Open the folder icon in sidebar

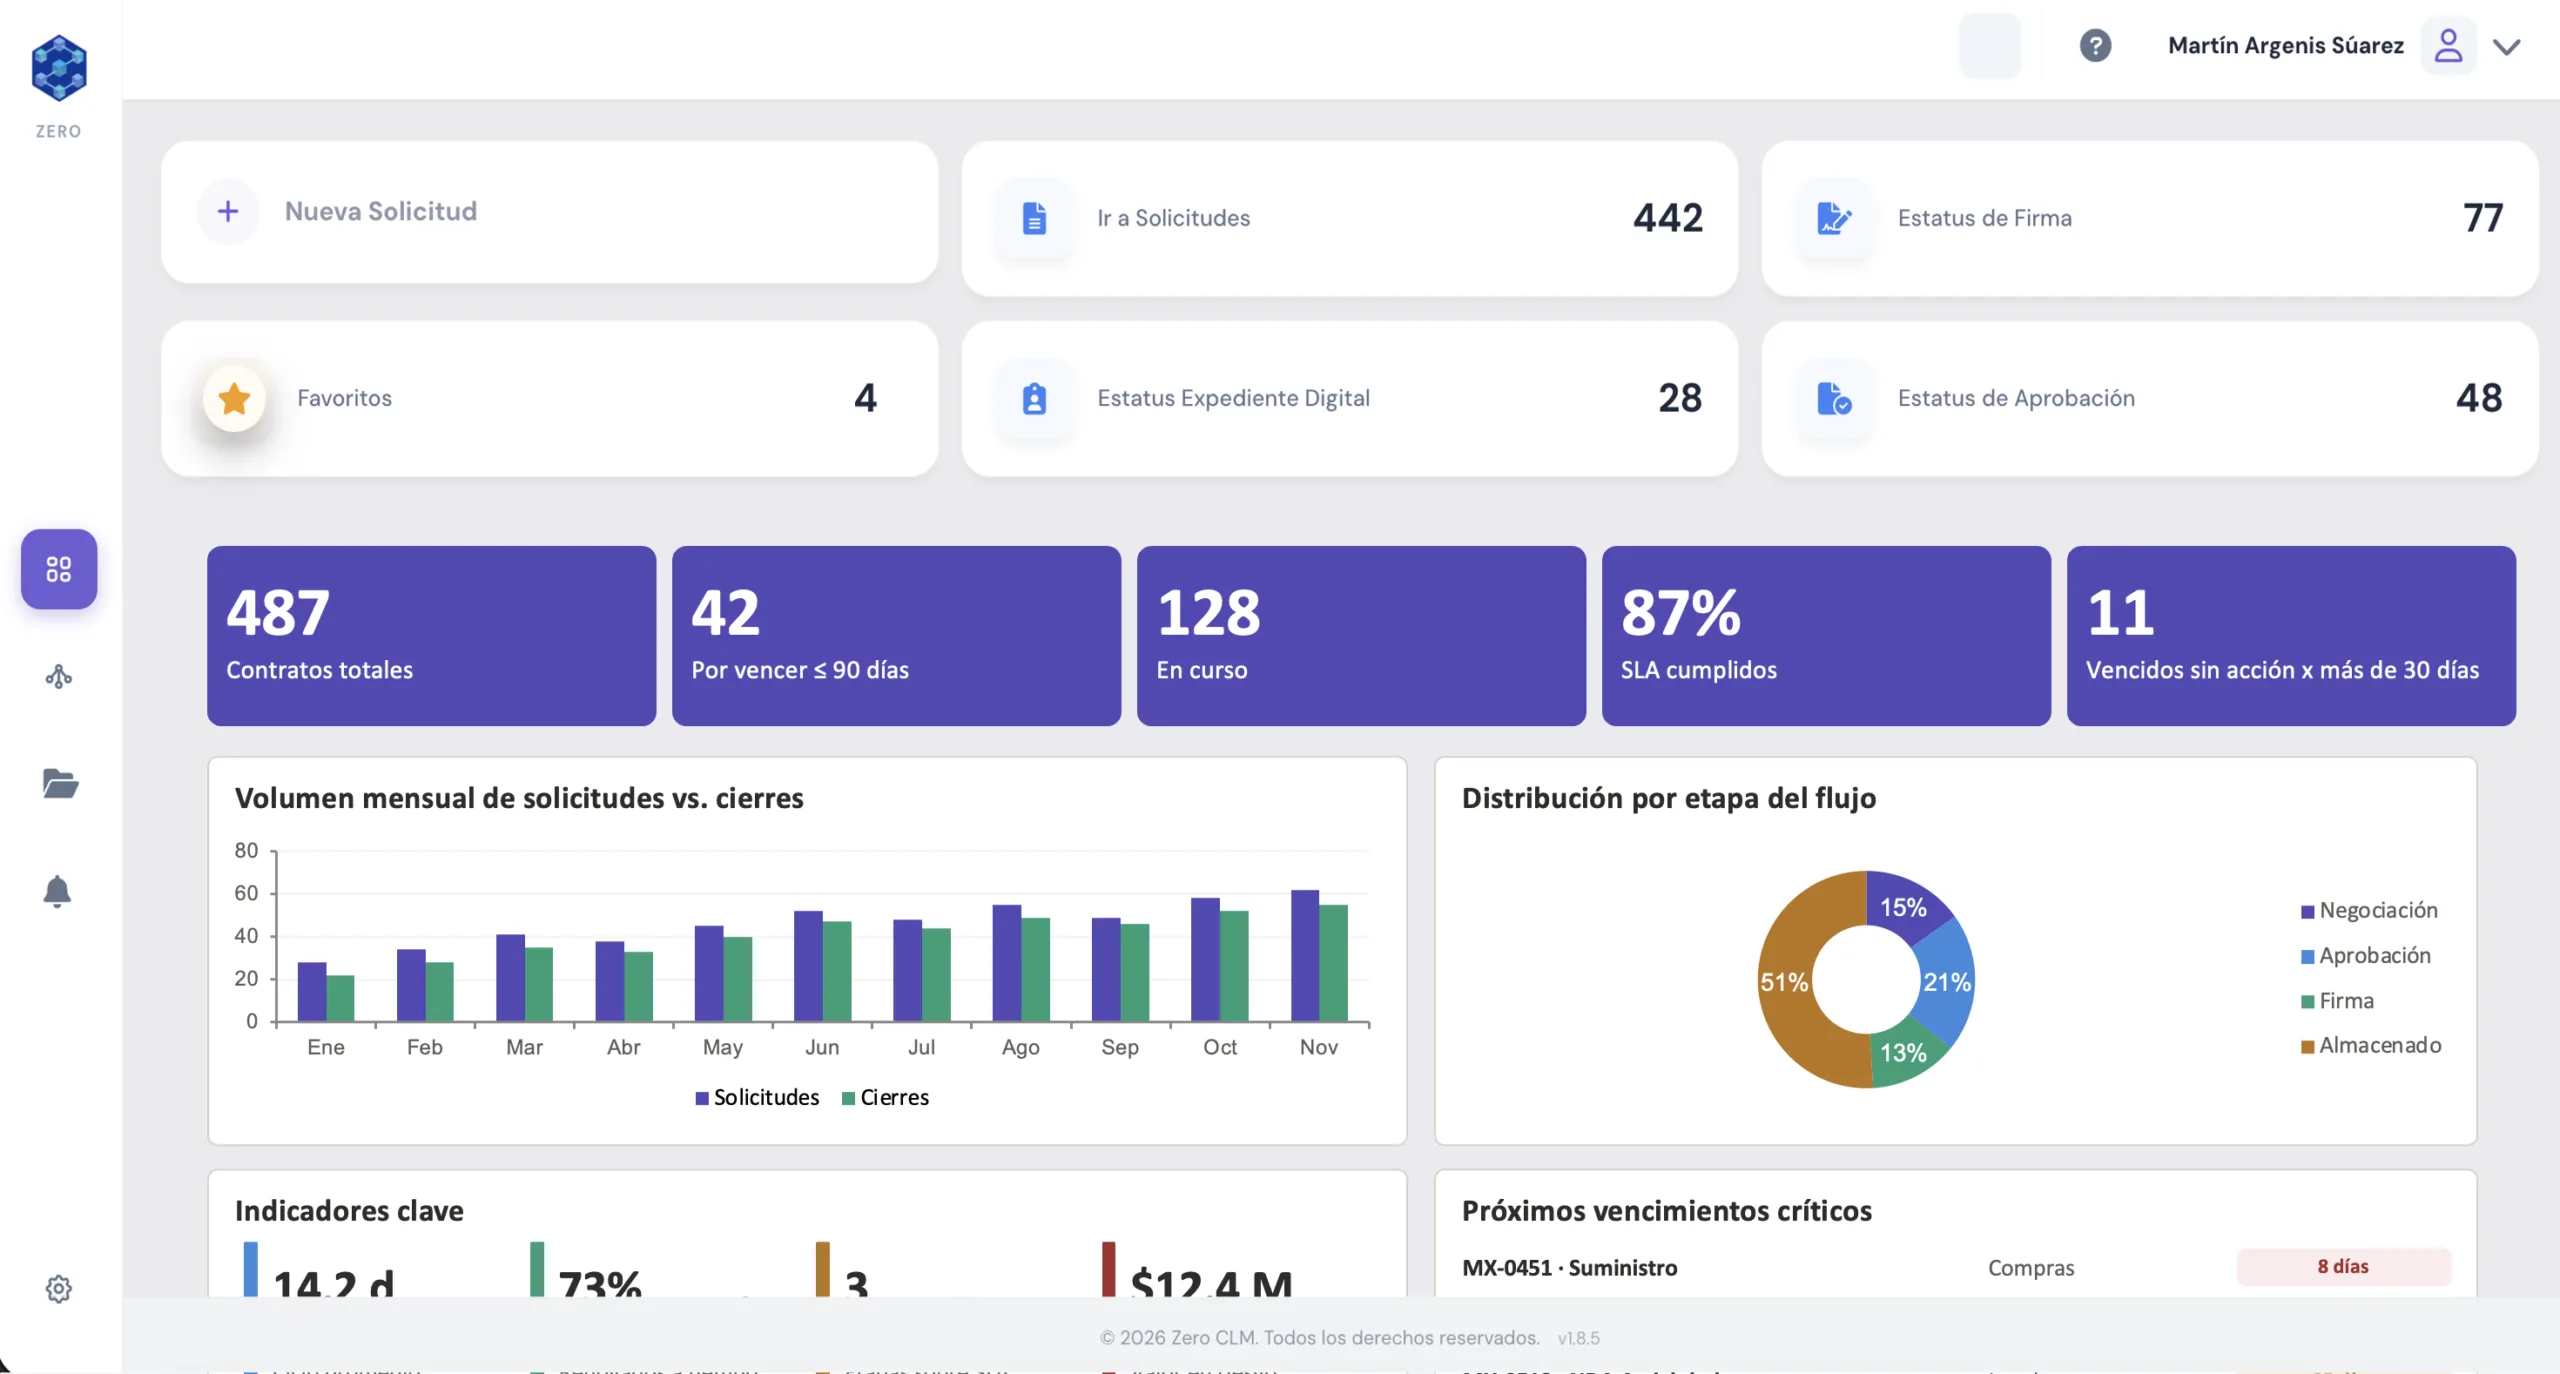pos(60,783)
